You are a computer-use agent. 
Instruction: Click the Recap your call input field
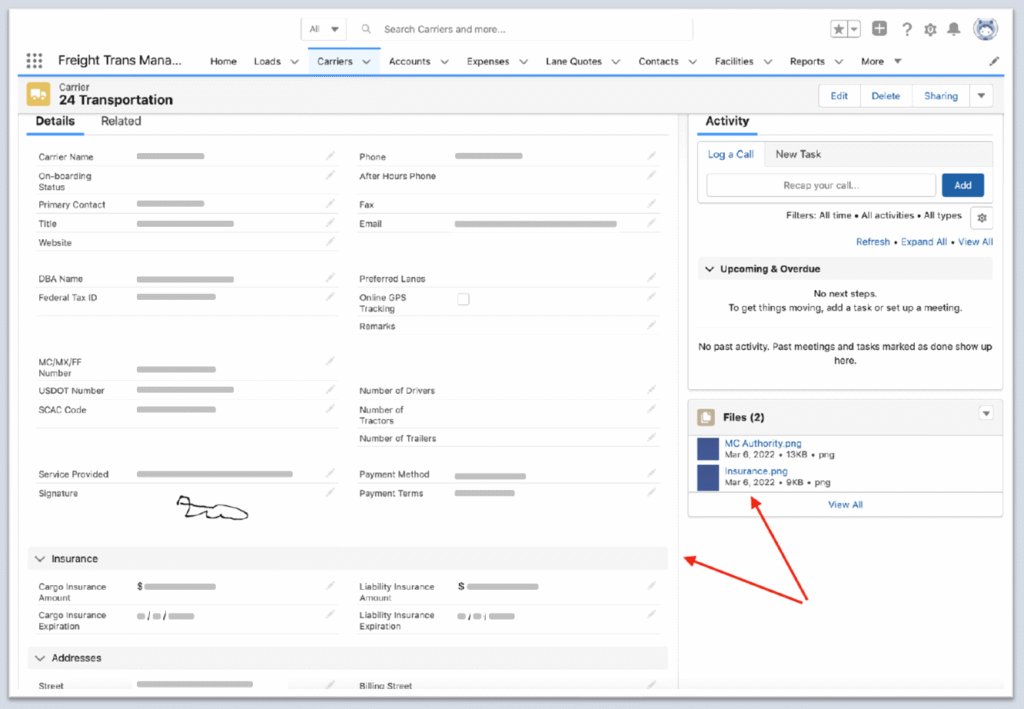coord(821,185)
